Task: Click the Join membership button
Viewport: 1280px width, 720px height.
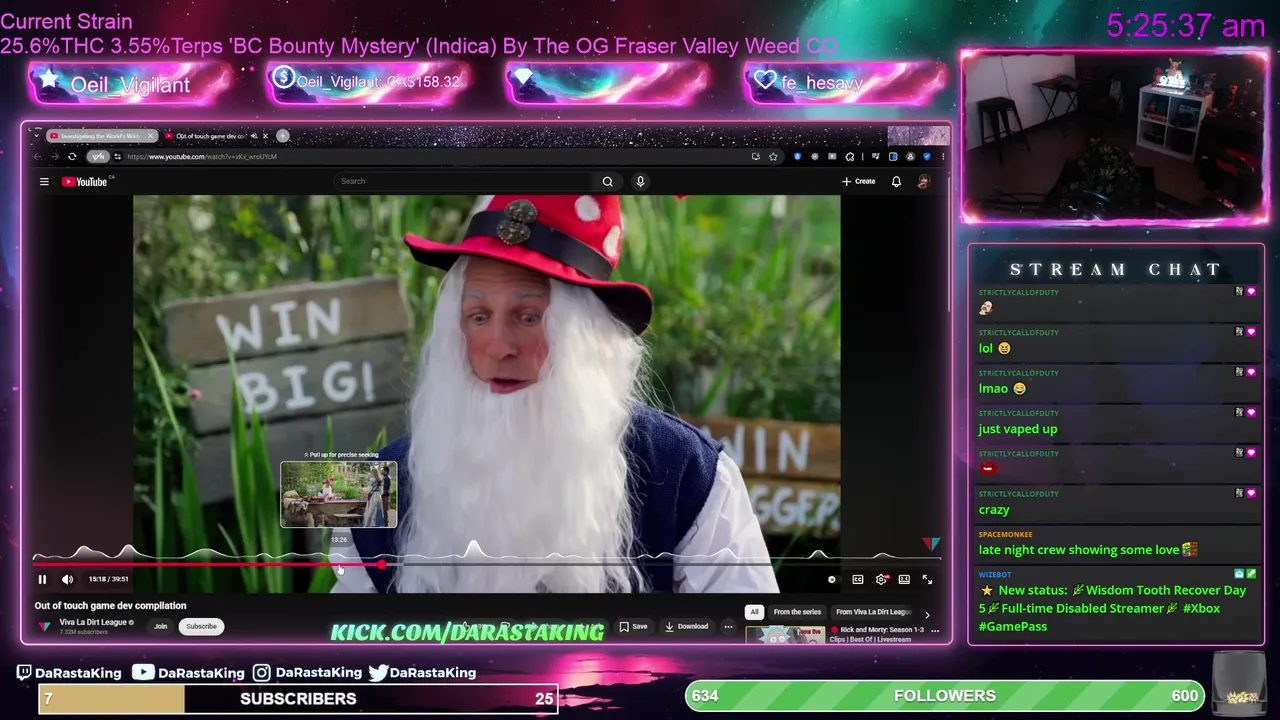Action: click(160, 626)
